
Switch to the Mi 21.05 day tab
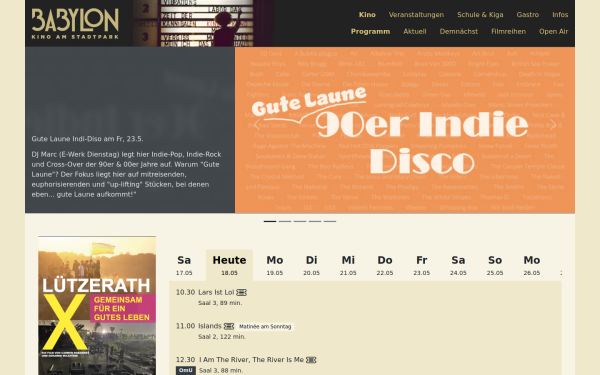(x=348, y=265)
